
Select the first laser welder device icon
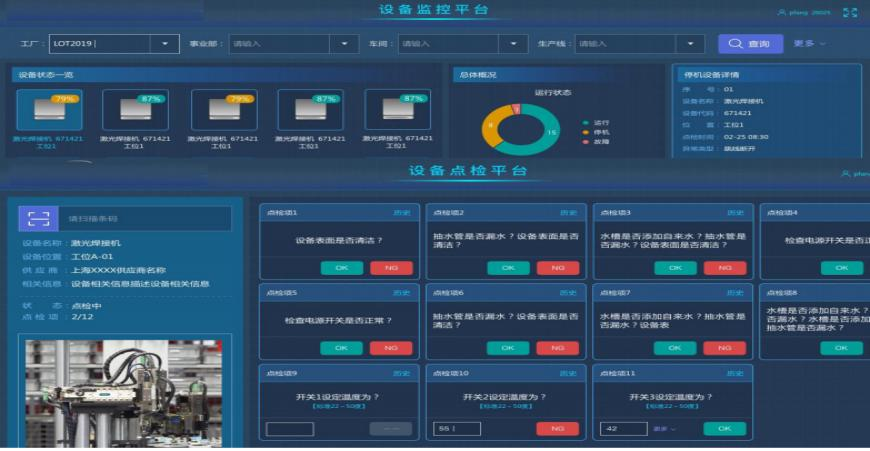(49, 110)
